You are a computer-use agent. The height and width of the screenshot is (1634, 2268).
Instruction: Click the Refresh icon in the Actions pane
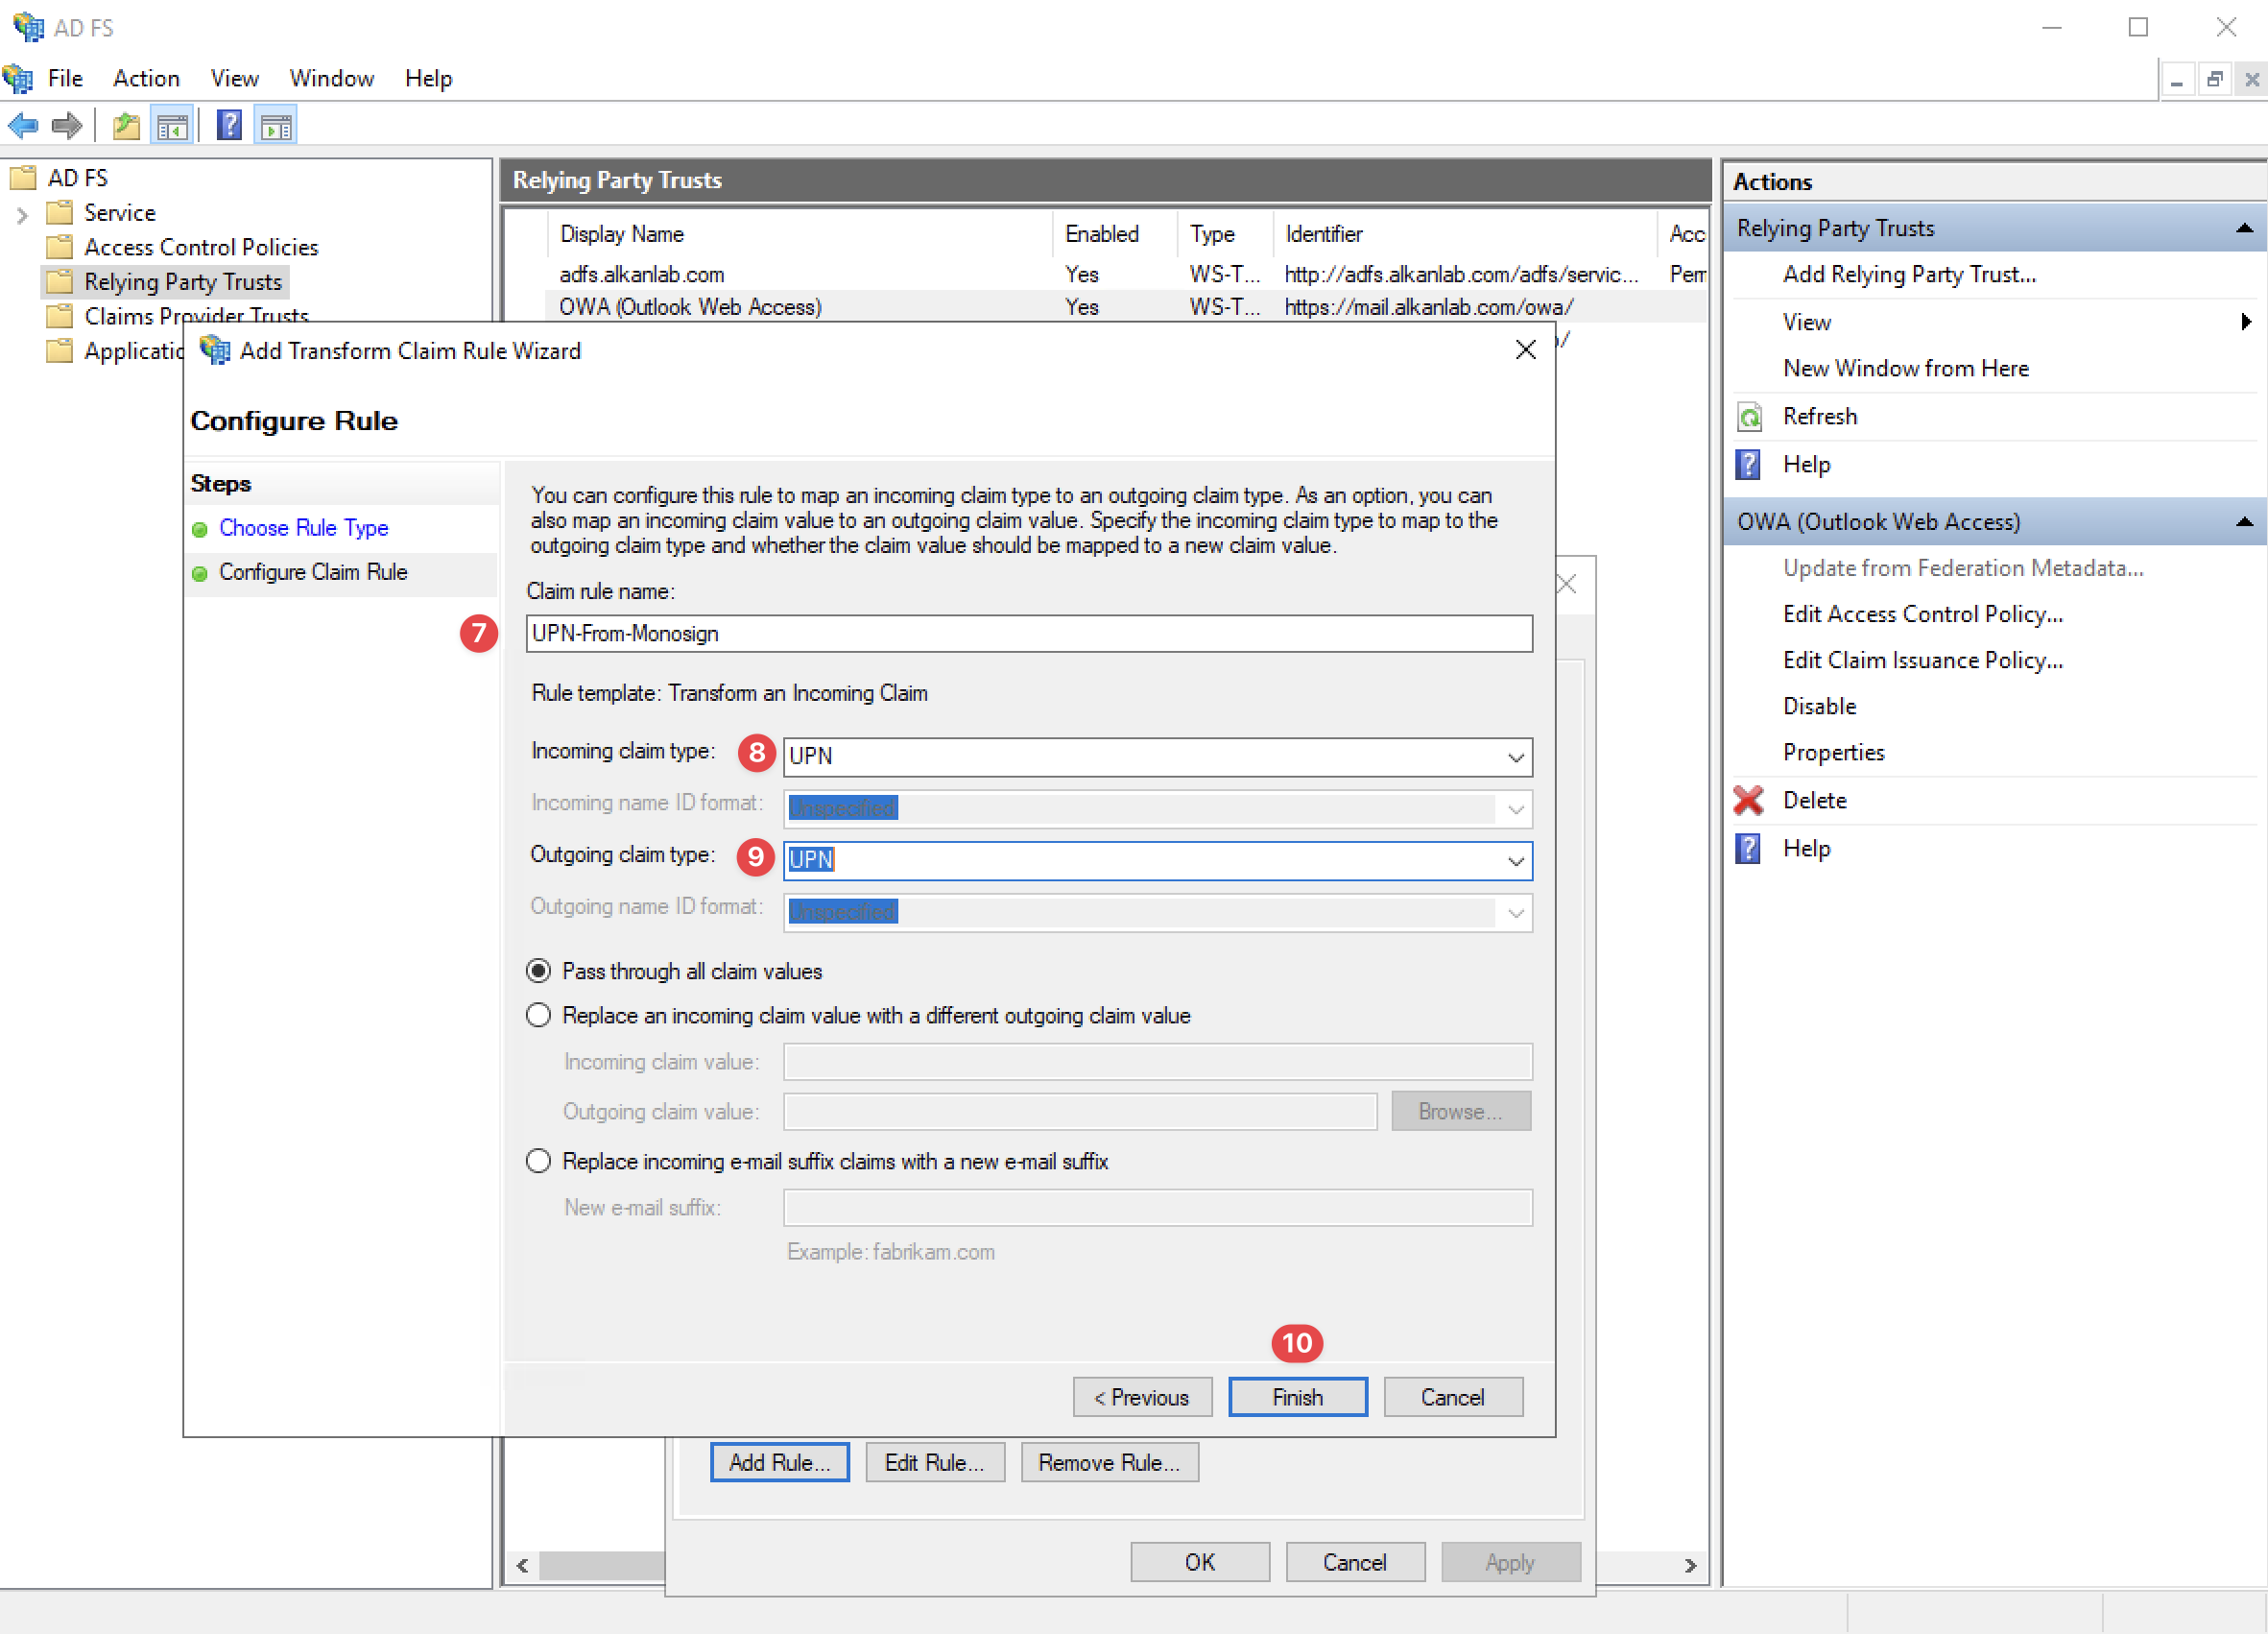1748,416
